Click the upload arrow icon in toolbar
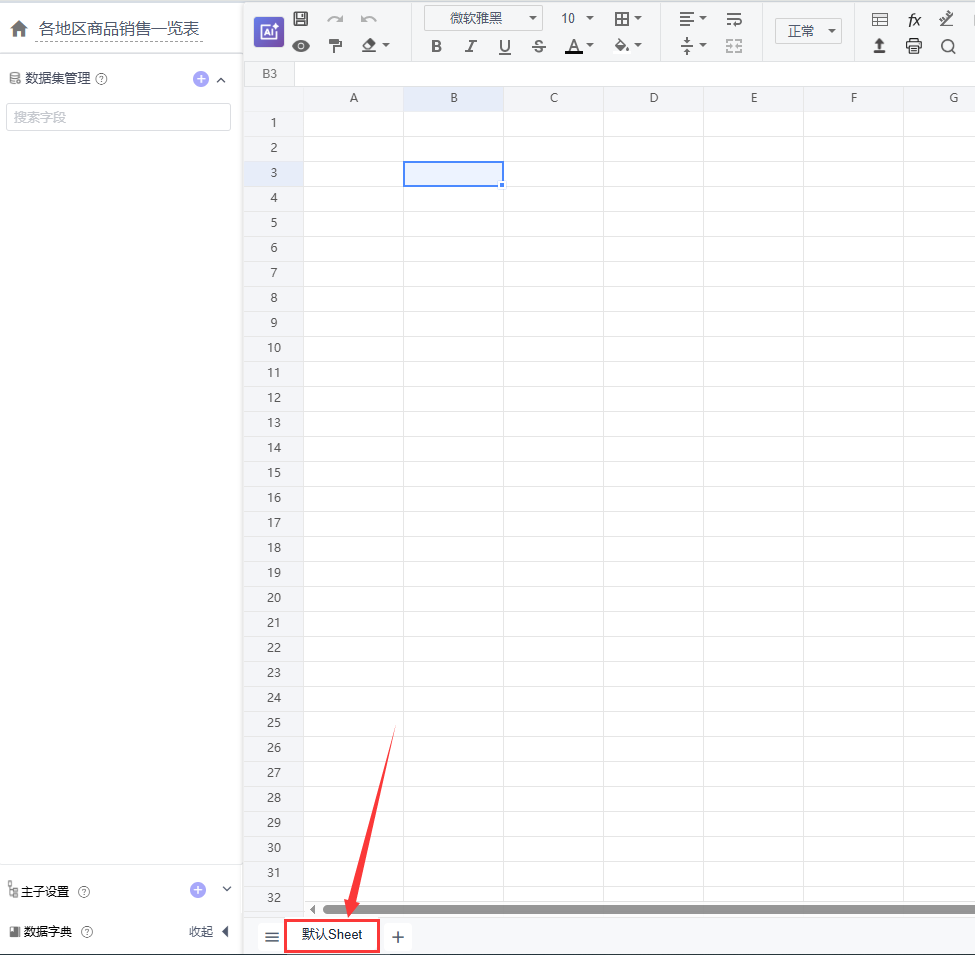Image resolution: width=975 pixels, height=955 pixels. coord(880,45)
